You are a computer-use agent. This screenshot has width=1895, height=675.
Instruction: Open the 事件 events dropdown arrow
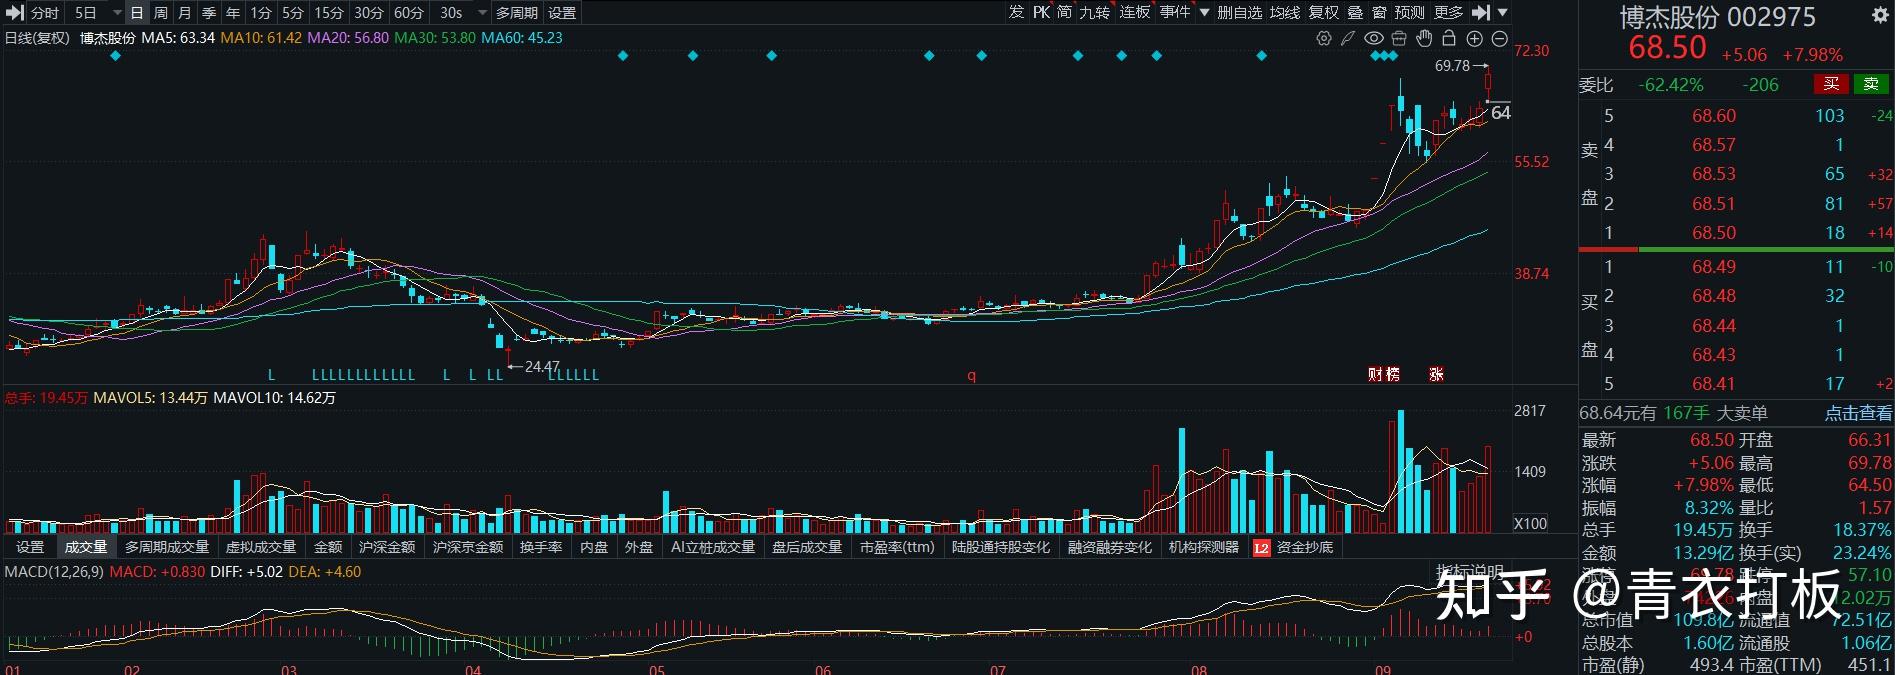coord(1203,12)
